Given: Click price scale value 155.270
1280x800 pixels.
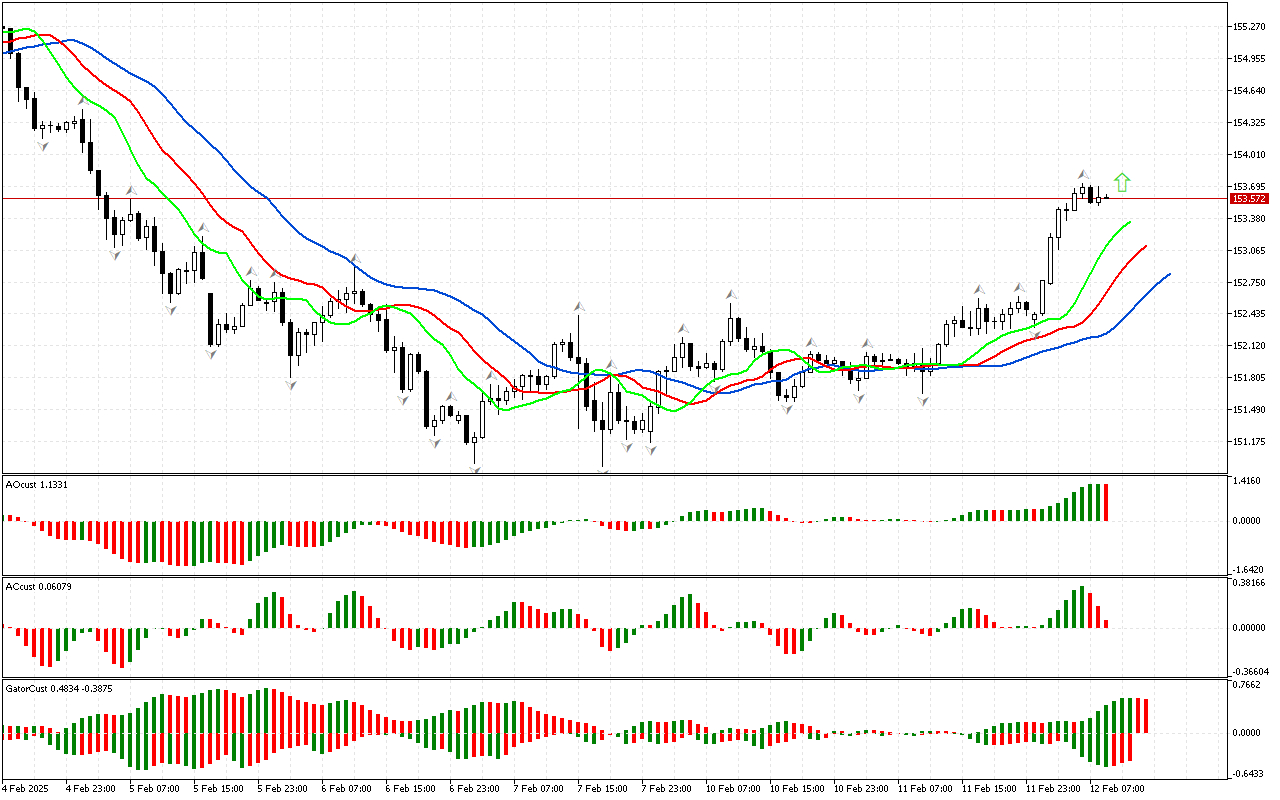Looking at the screenshot, I should pos(1249,27).
